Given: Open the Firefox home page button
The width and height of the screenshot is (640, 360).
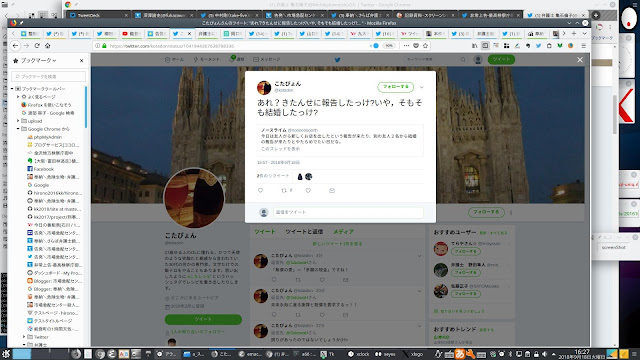Looking at the screenshot, I should [47, 46].
